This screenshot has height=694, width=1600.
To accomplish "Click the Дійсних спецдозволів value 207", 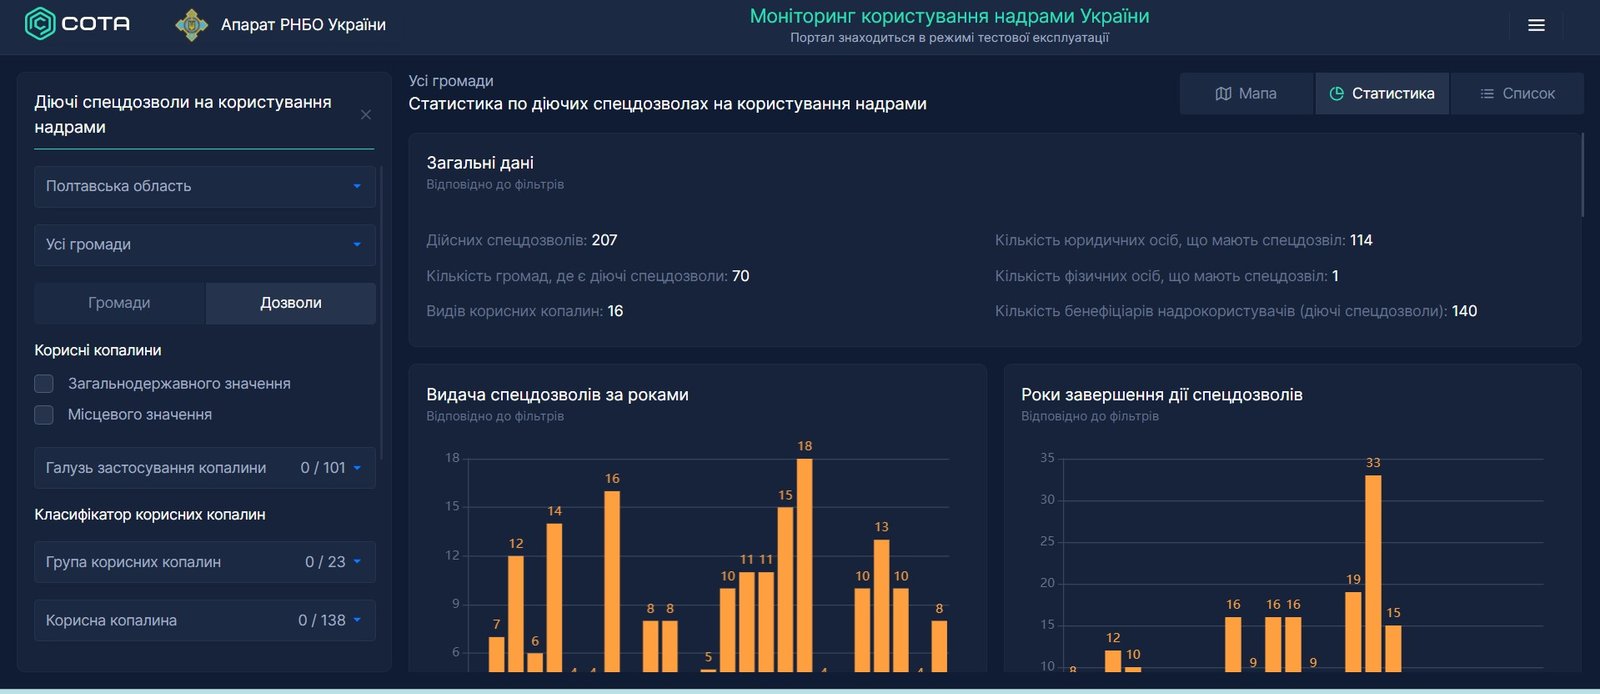I will point(604,240).
